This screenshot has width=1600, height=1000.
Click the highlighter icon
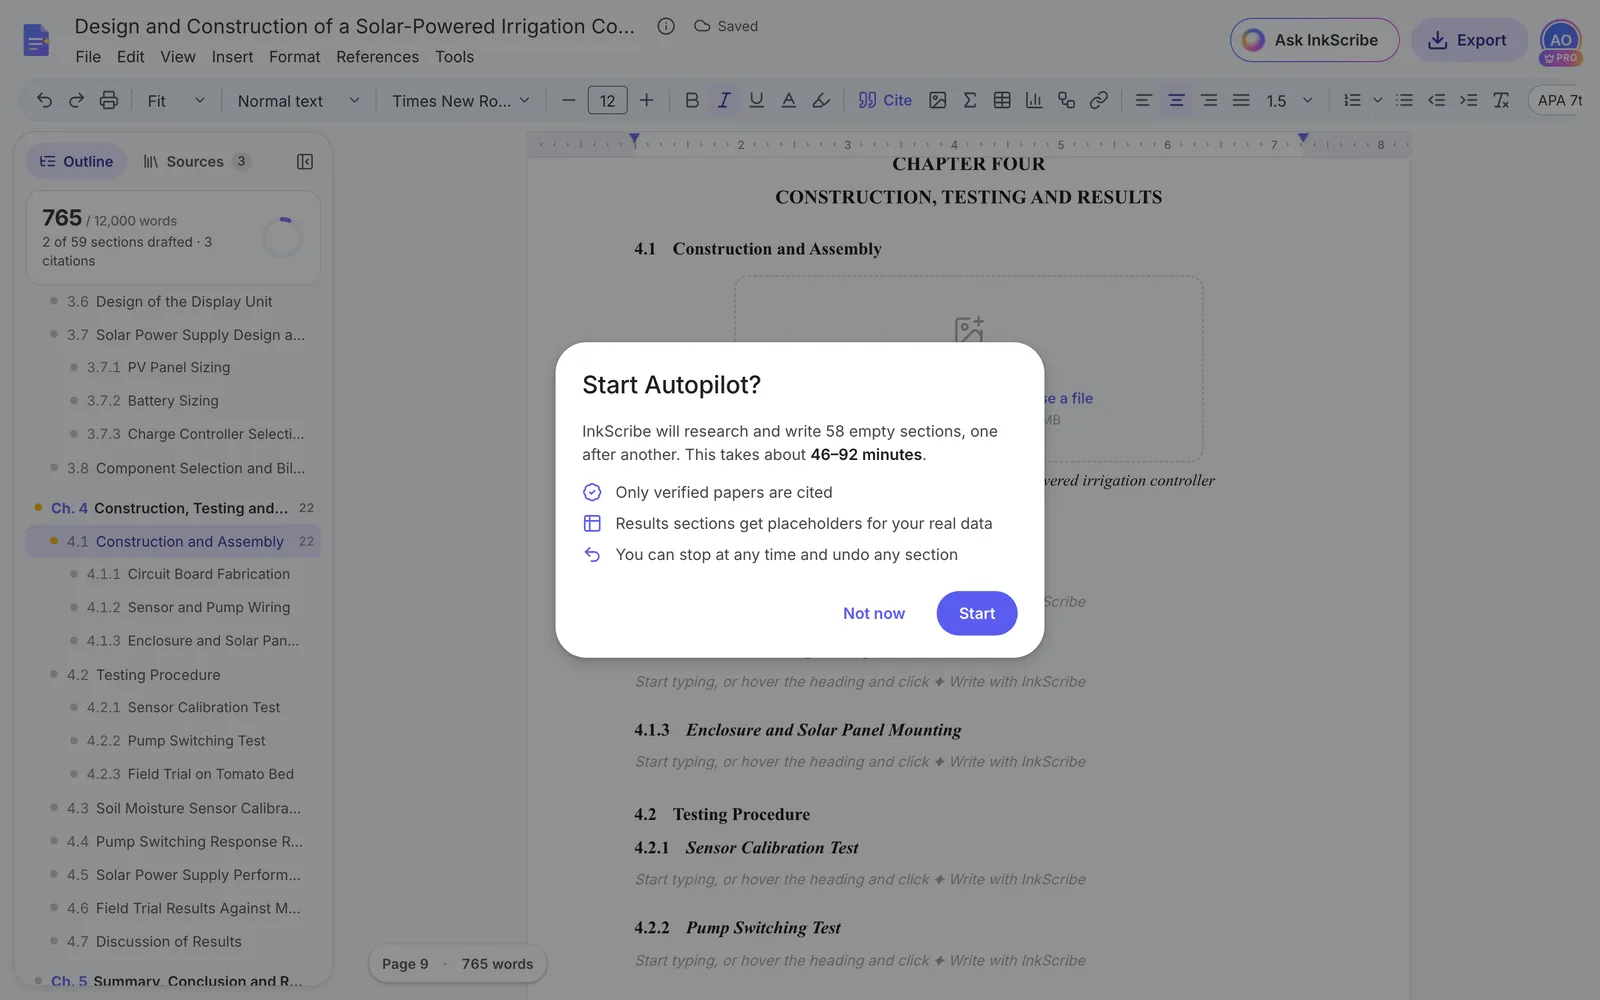point(821,100)
